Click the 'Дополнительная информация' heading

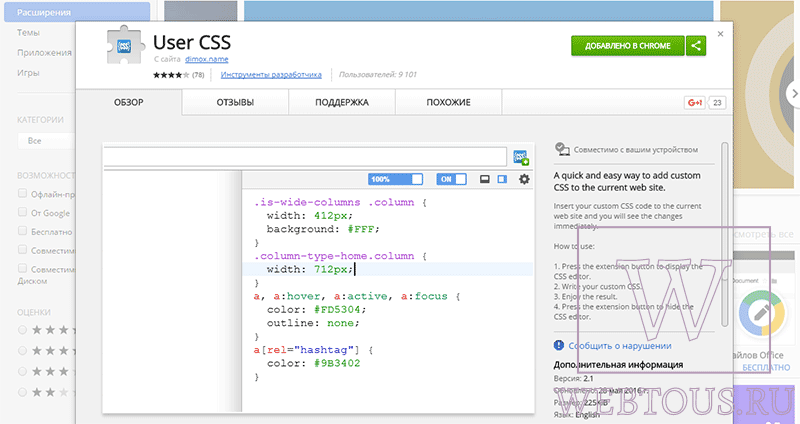pyautogui.click(x=618, y=365)
